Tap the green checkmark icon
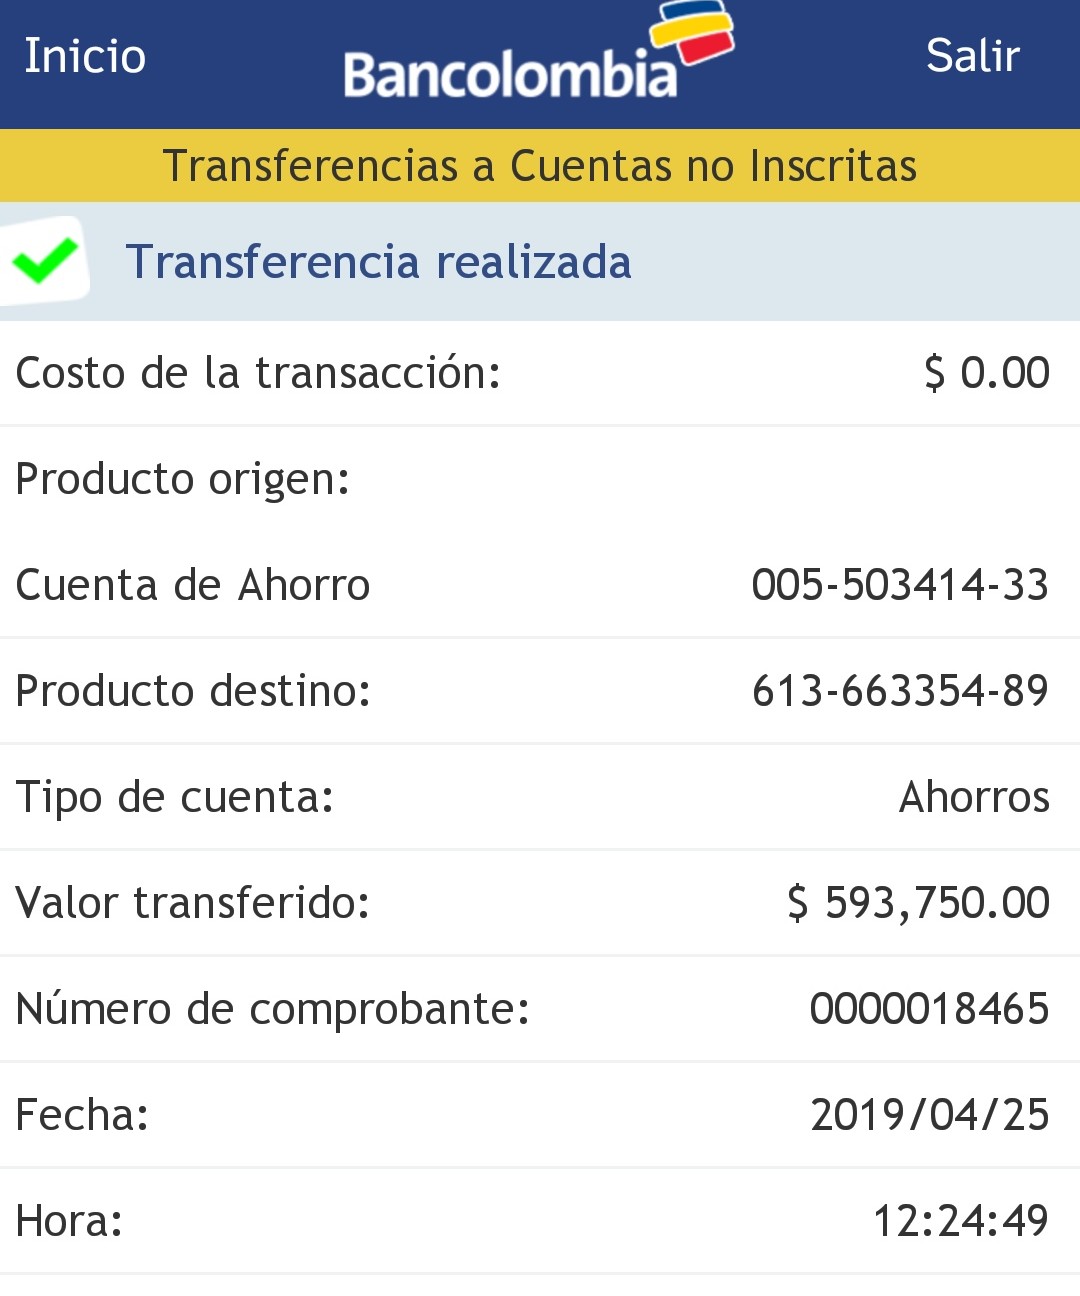Viewport: 1080px width, 1296px height. click(44, 260)
